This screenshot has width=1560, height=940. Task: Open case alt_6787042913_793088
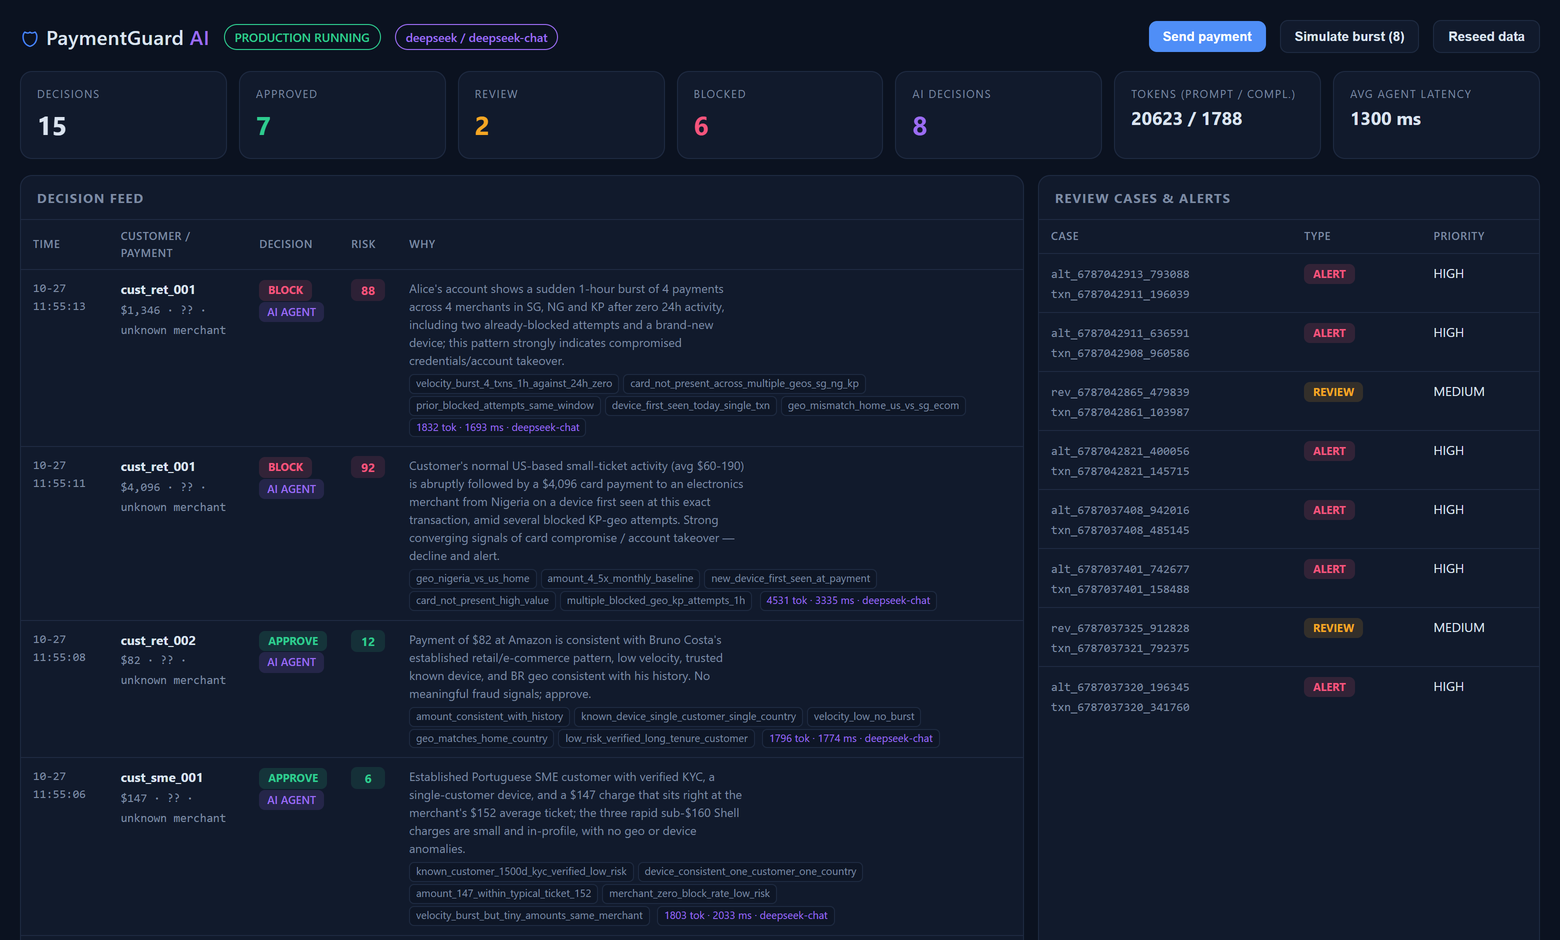point(1120,274)
